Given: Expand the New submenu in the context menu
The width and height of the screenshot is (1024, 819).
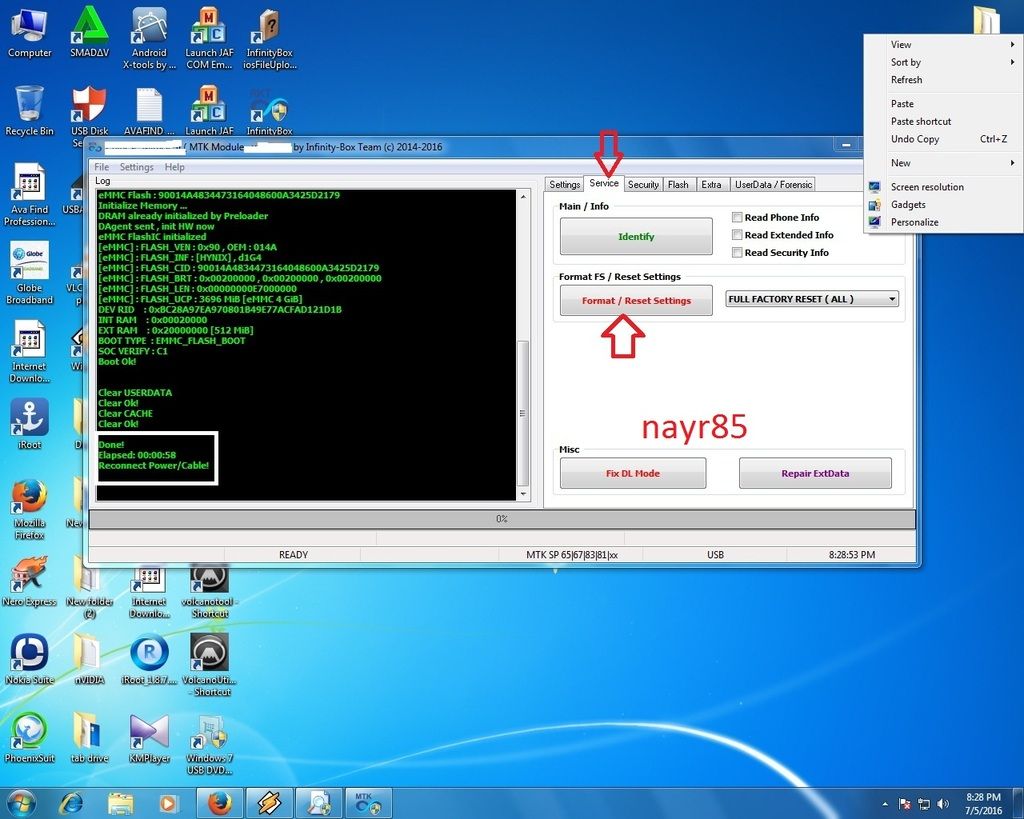Looking at the screenshot, I should (901, 163).
